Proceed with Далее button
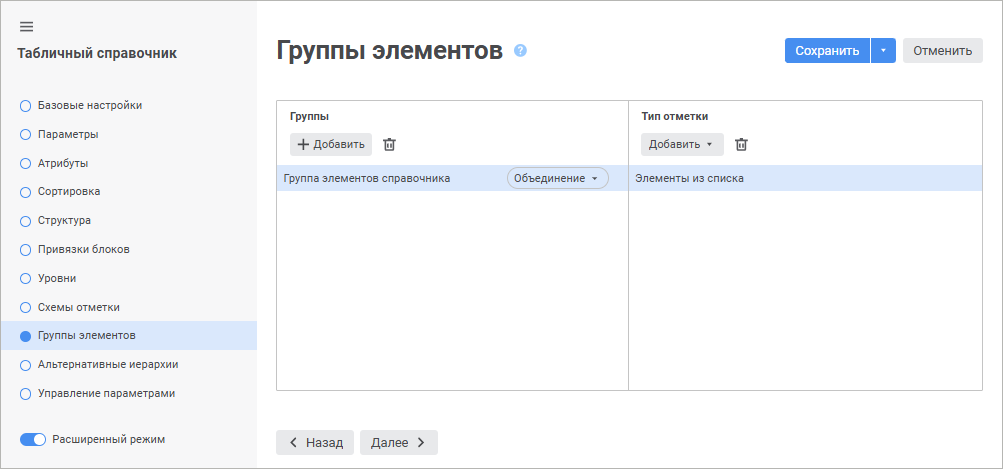The height and width of the screenshot is (469, 1003). (399, 442)
